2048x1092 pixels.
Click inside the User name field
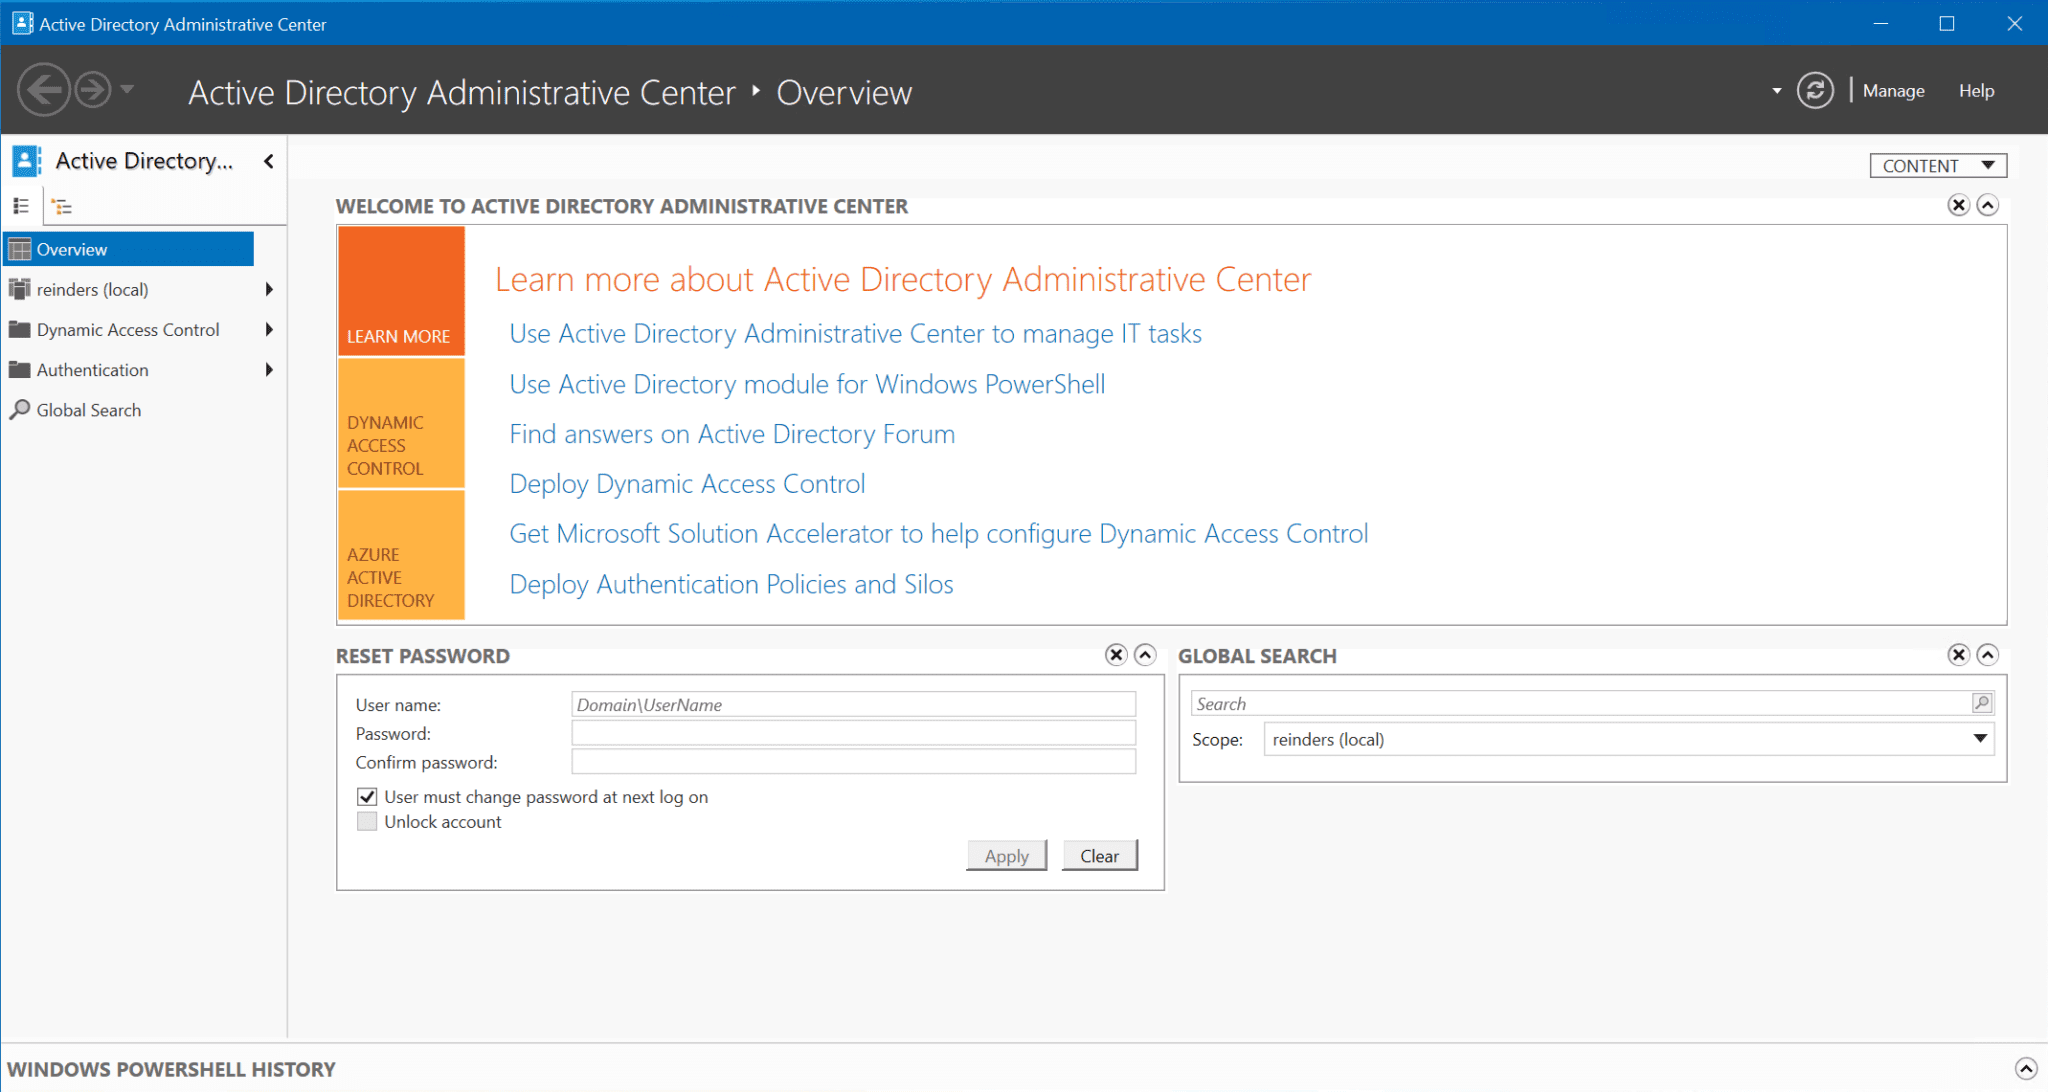coord(852,704)
